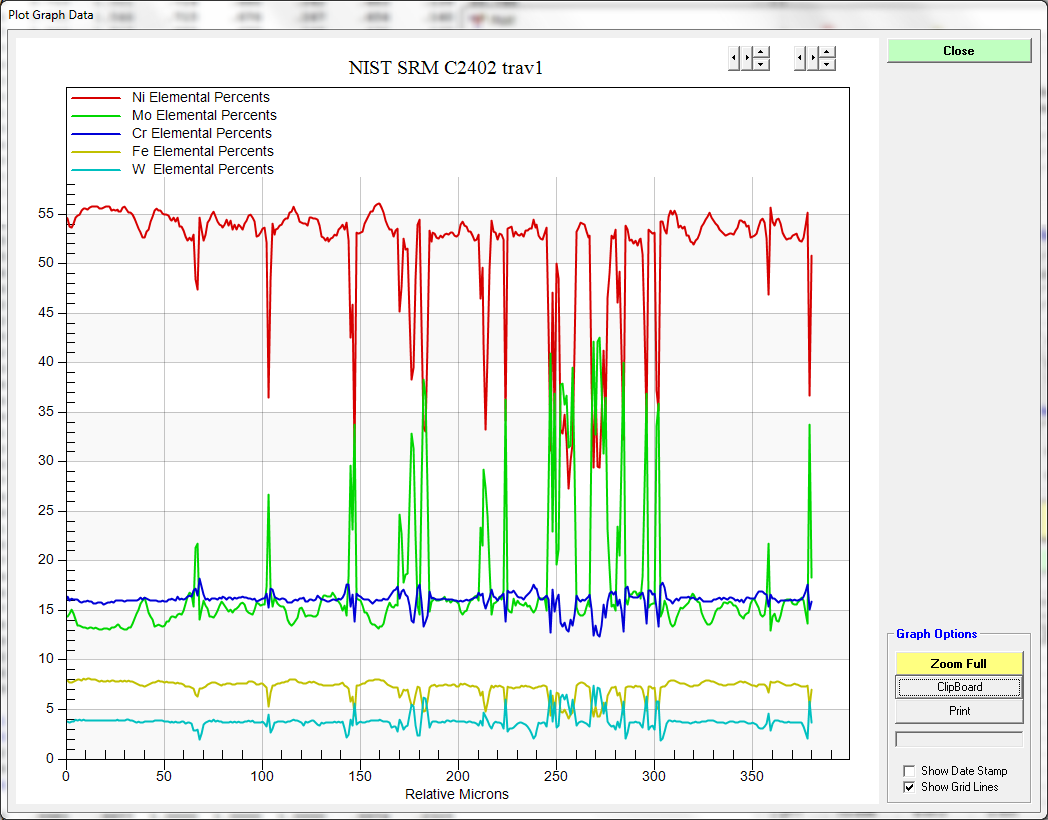
Task: Click the Ni Elemental Percents legend entry
Action: point(200,97)
